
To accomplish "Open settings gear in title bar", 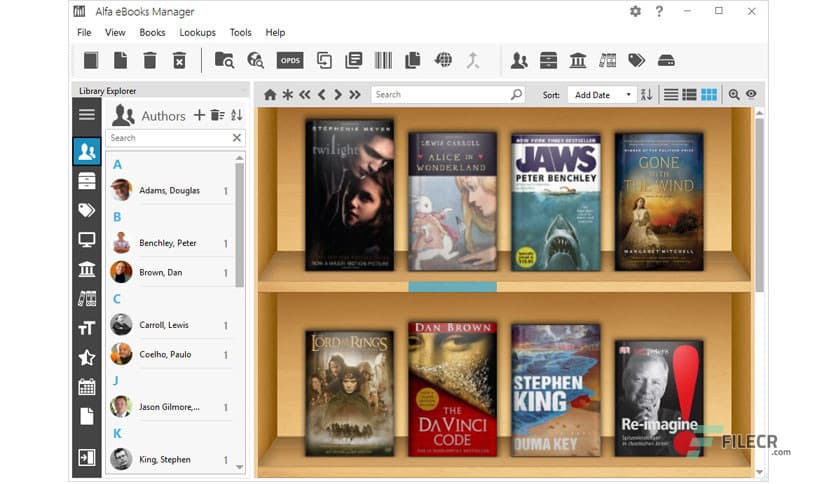I will pos(635,11).
